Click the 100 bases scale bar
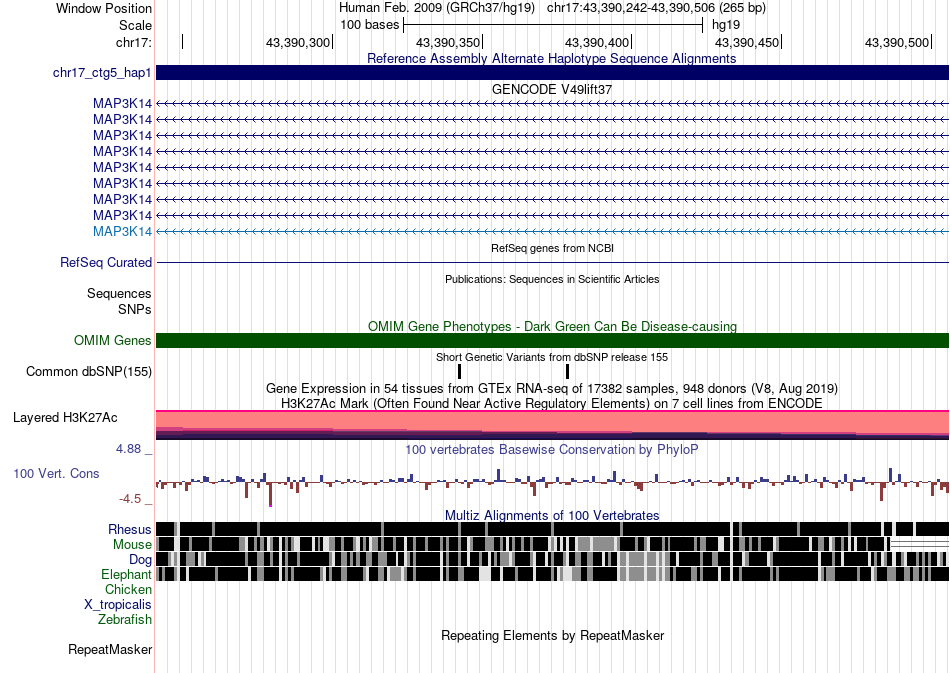950x673 pixels. click(x=553, y=25)
